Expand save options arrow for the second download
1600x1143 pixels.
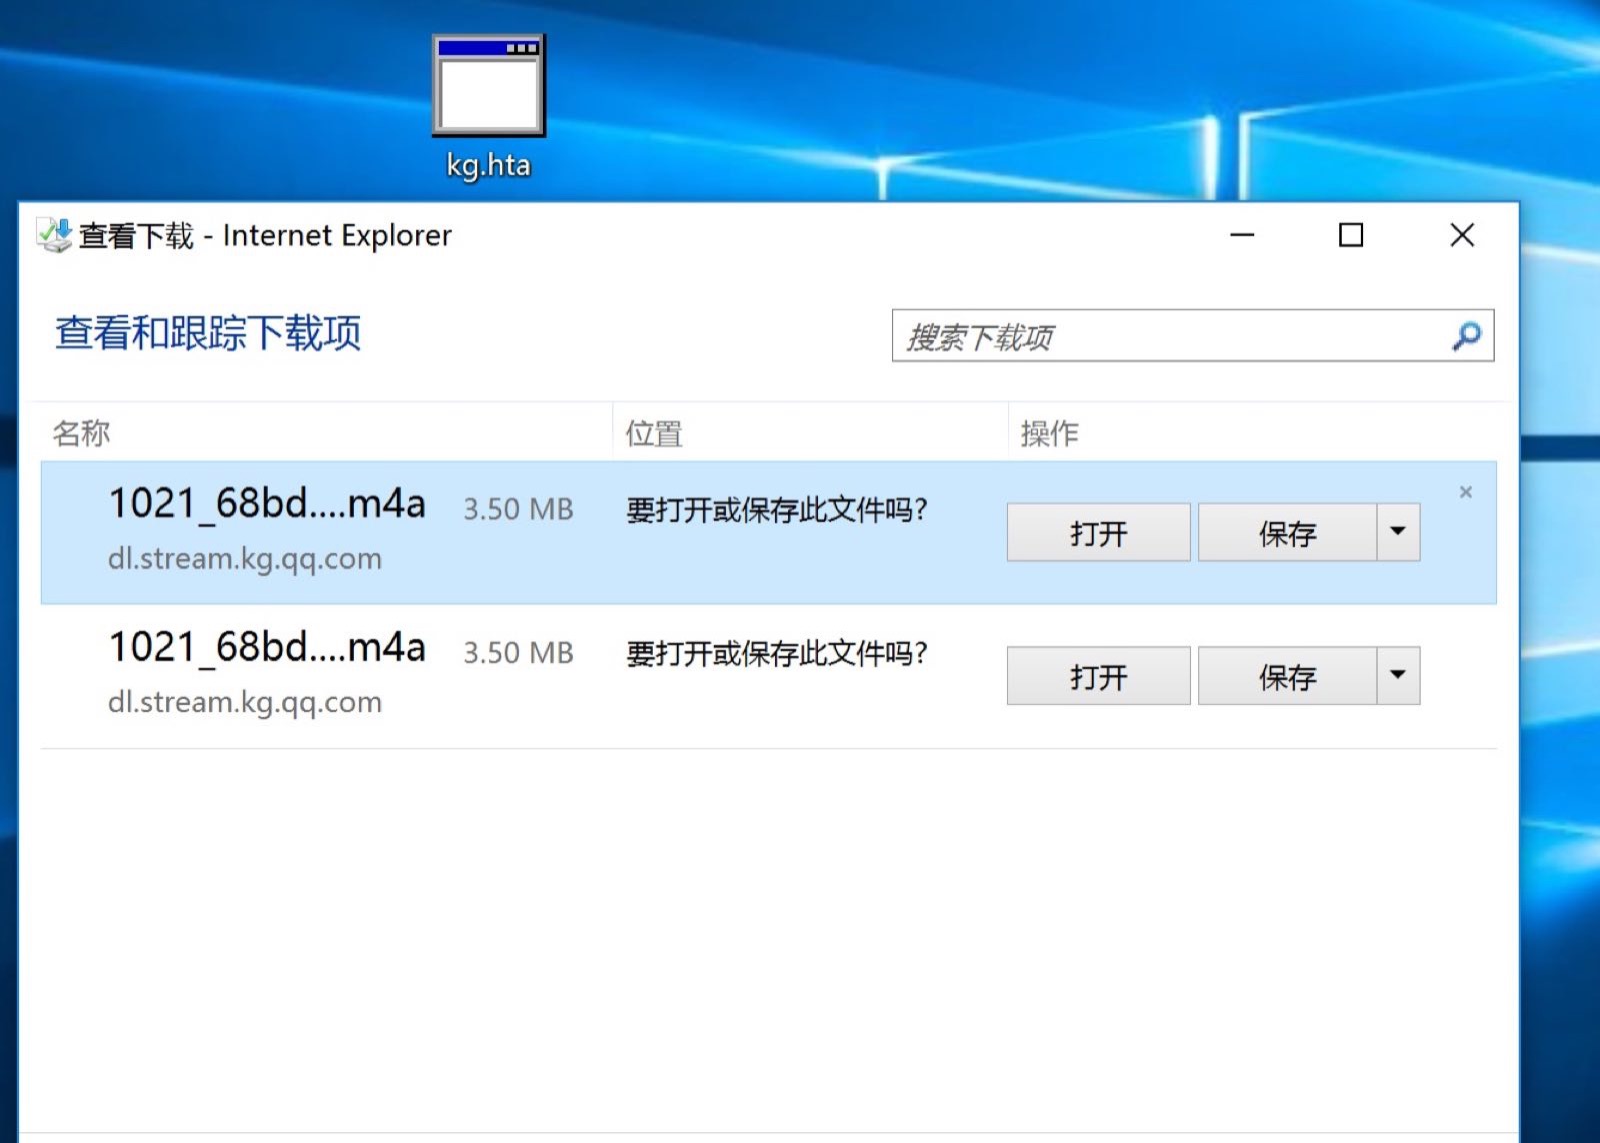[x=1398, y=676]
